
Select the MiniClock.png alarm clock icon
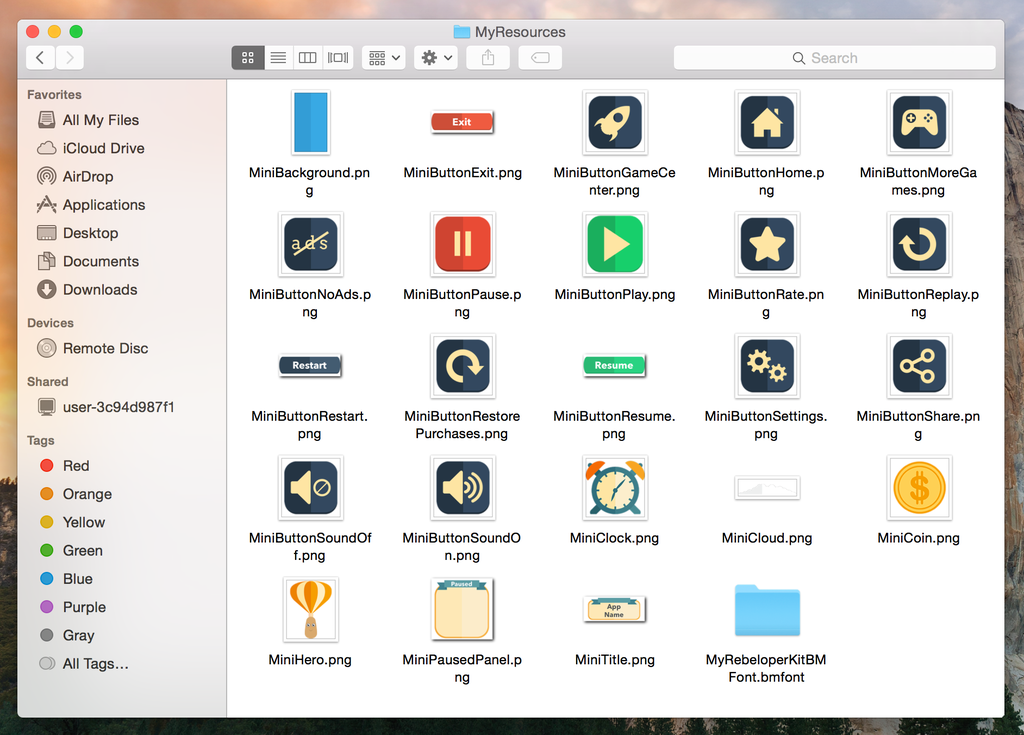[615, 487]
